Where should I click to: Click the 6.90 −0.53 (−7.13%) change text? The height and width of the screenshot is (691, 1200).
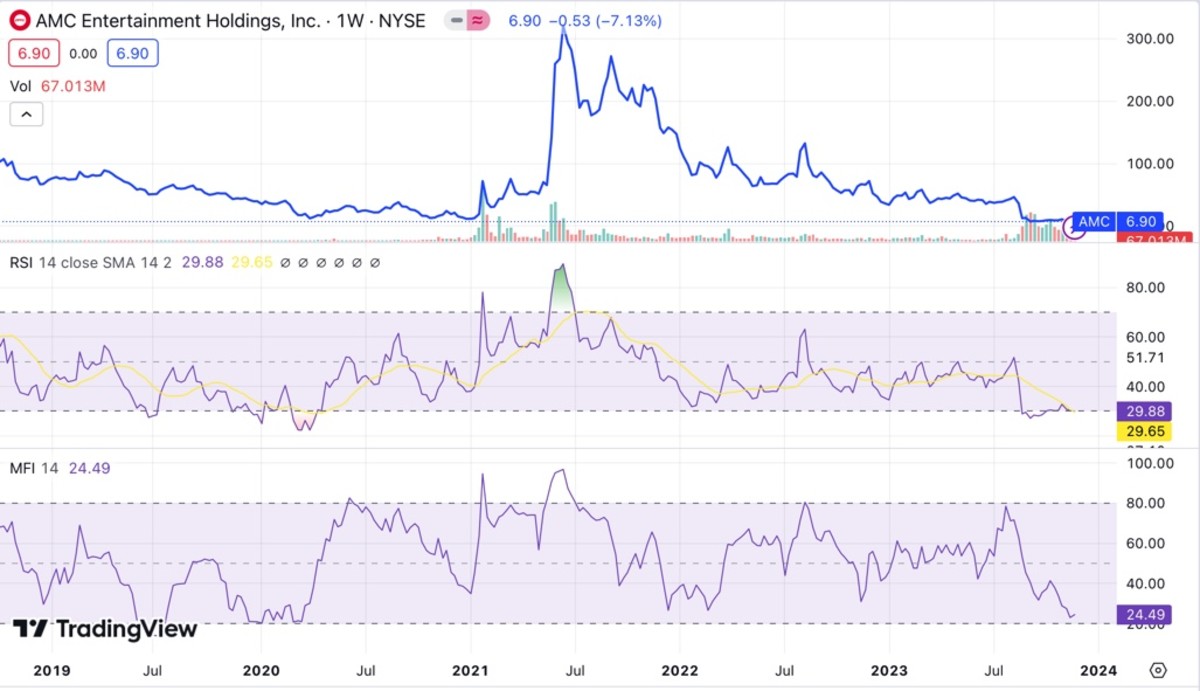[585, 21]
